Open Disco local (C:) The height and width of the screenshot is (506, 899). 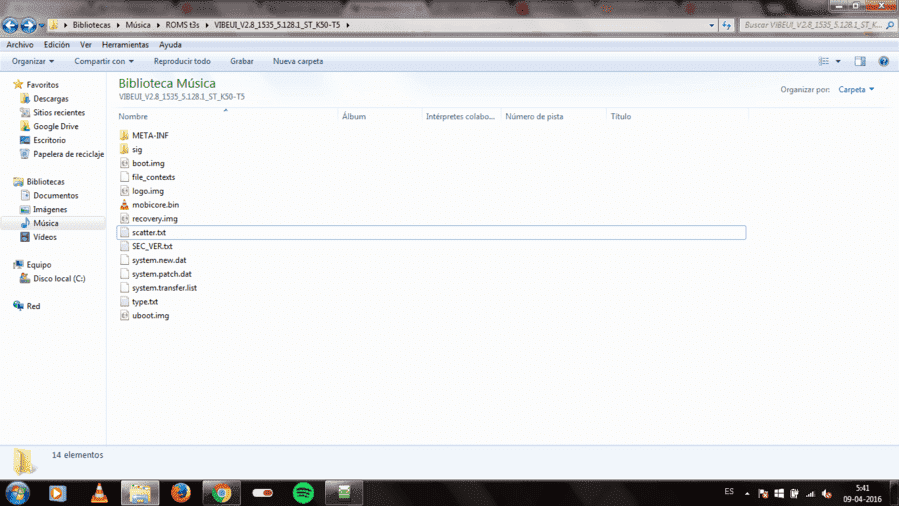[x=59, y=279]
